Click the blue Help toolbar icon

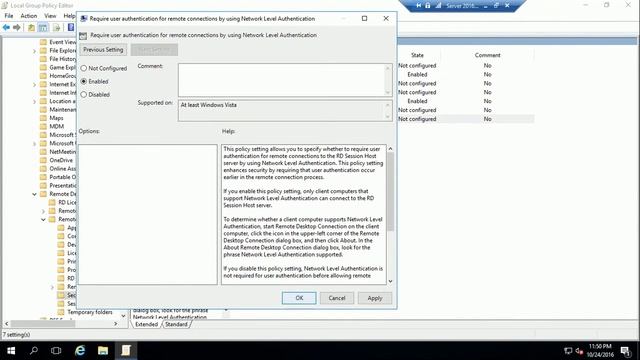pos(71,27)
